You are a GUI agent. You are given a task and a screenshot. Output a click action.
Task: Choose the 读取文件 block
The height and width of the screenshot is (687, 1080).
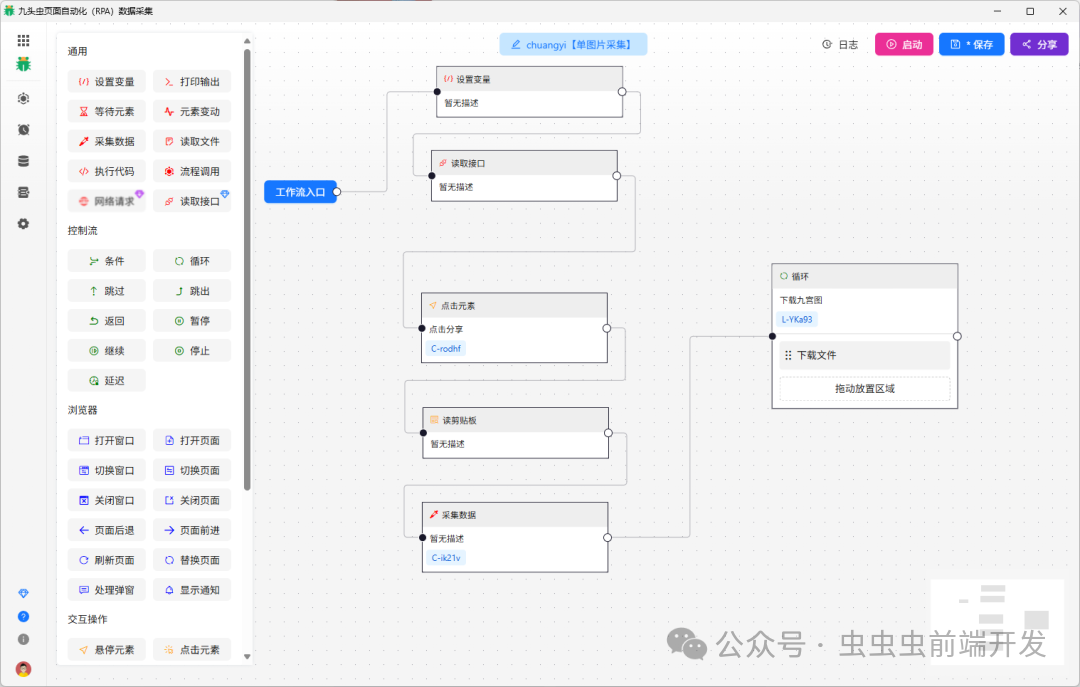[192, 141]
